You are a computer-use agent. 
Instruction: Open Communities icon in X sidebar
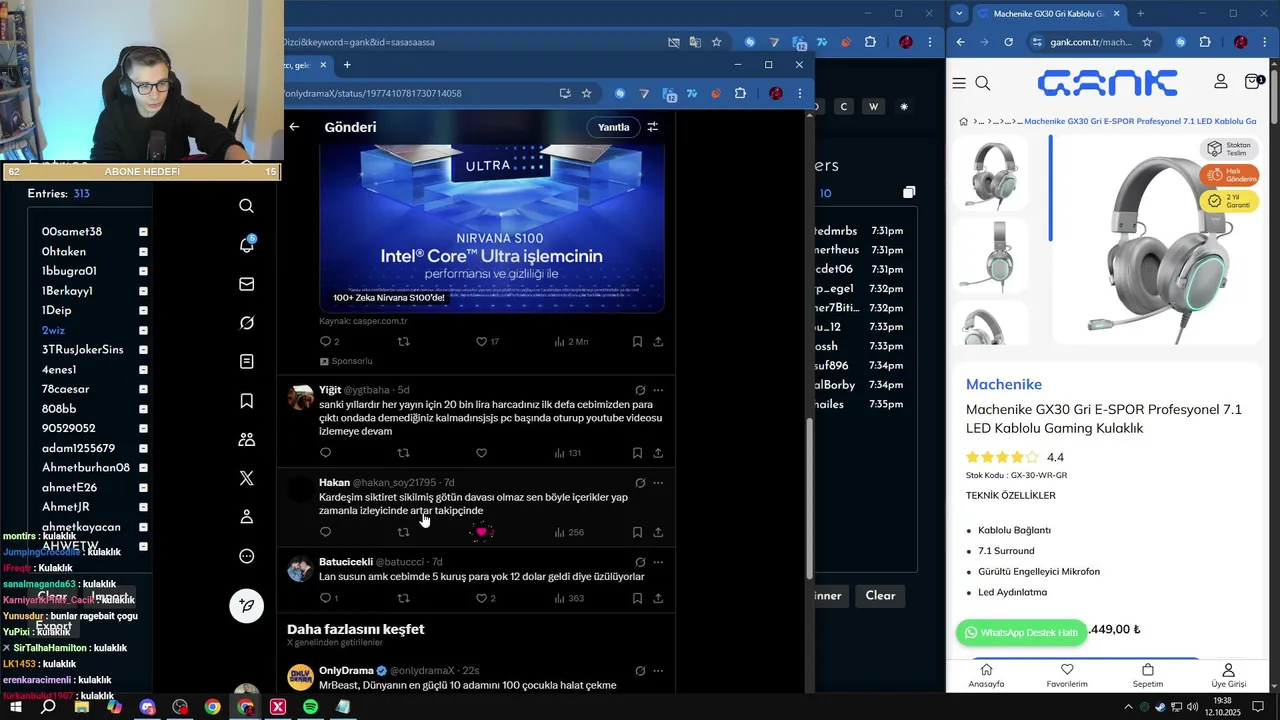click(x=246, y=439)
